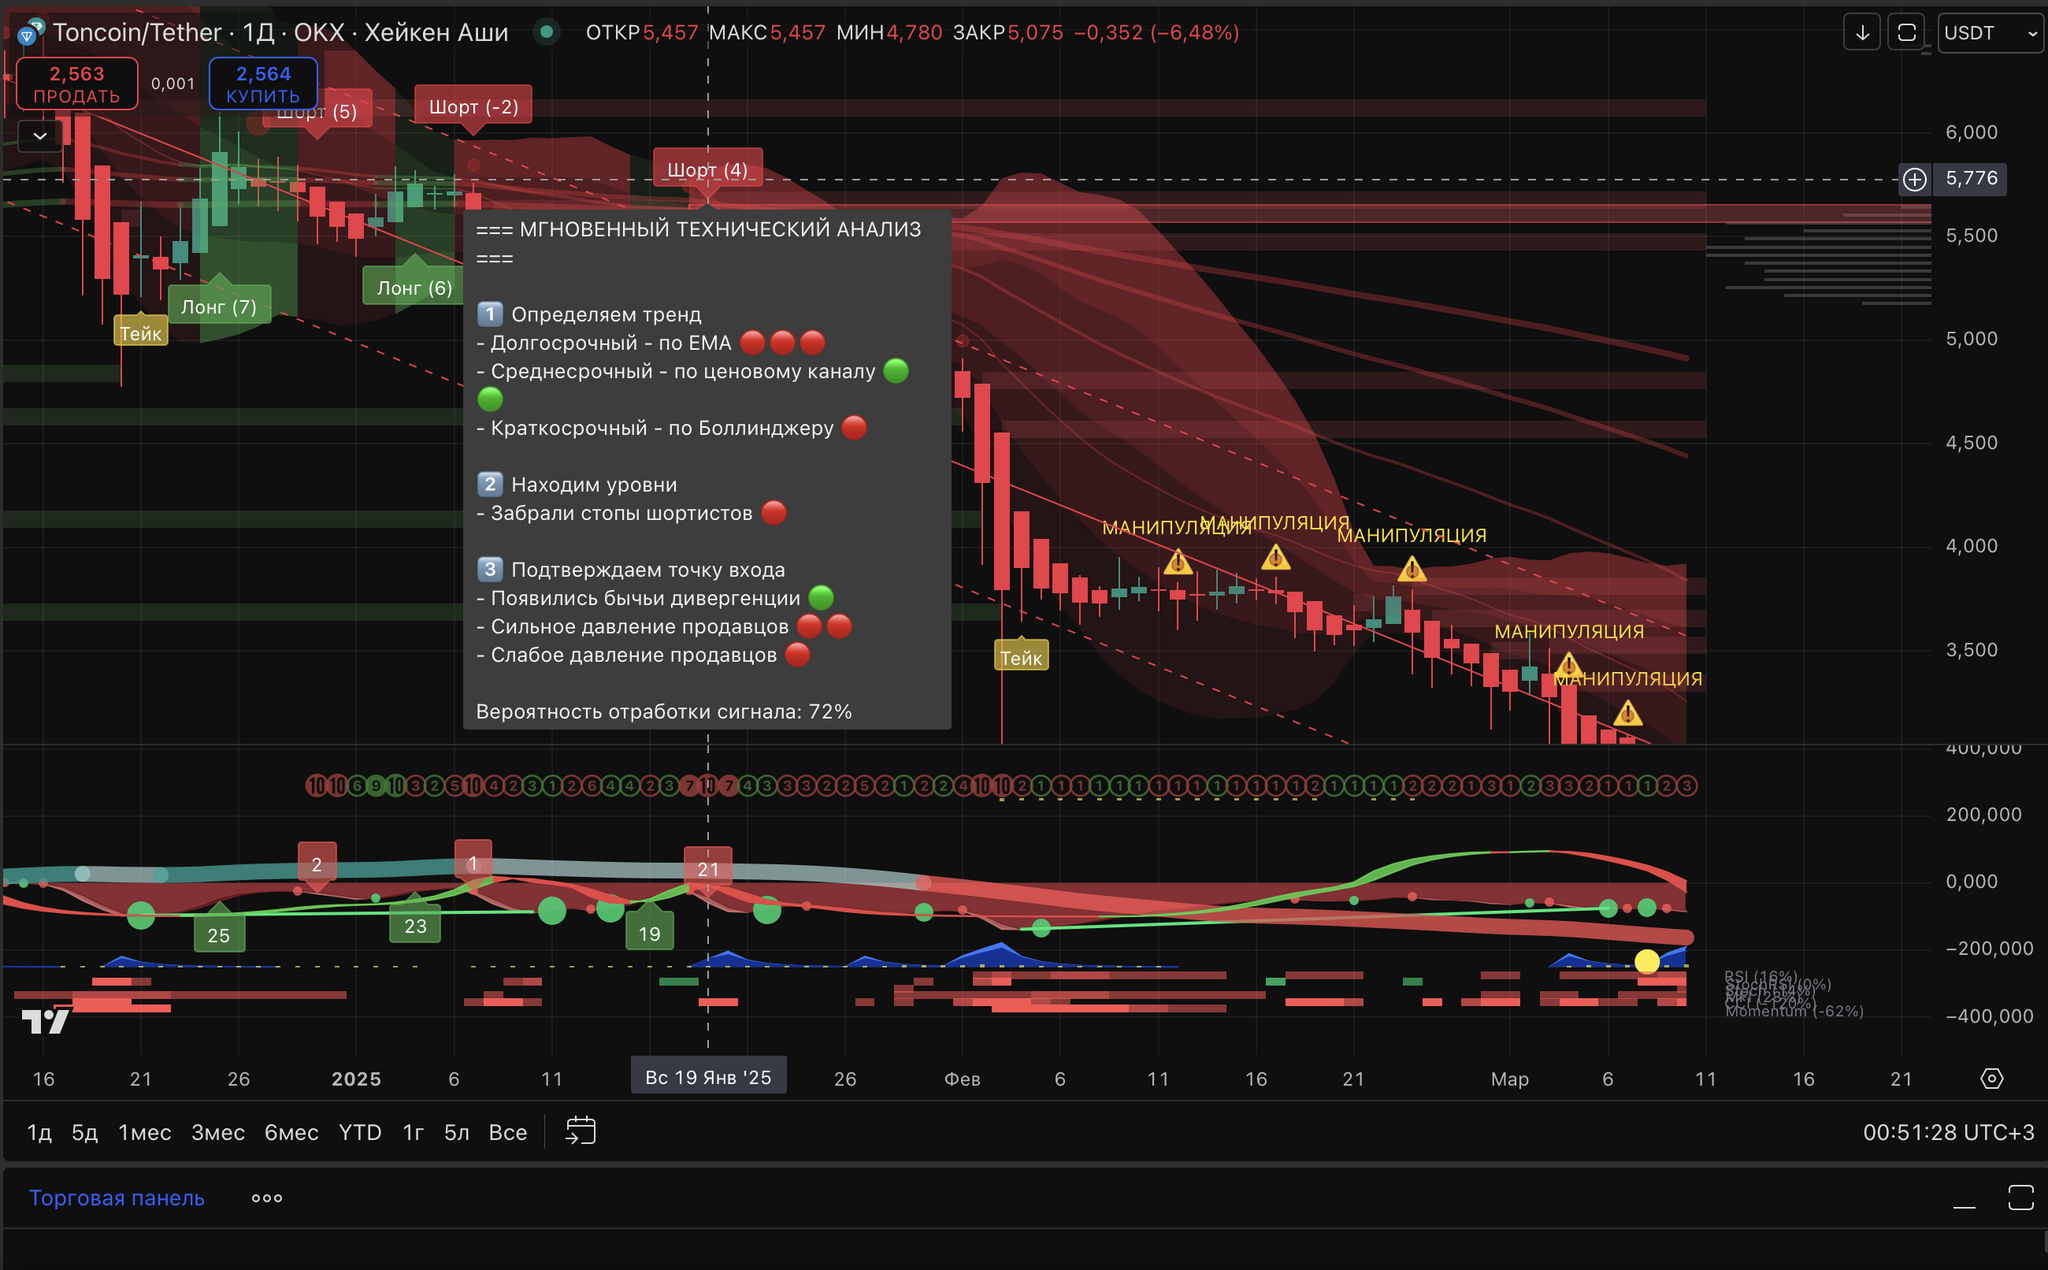
Task: Click the 2025 label on time axis
Action: click(356, 1079)
